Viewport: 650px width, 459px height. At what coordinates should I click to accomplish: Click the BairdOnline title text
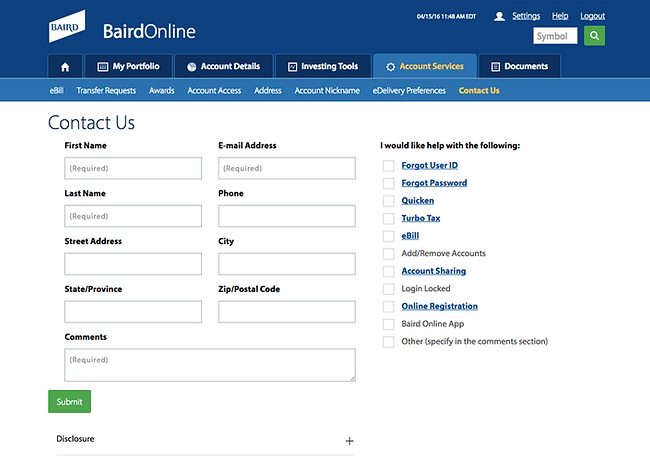[149, 32]
